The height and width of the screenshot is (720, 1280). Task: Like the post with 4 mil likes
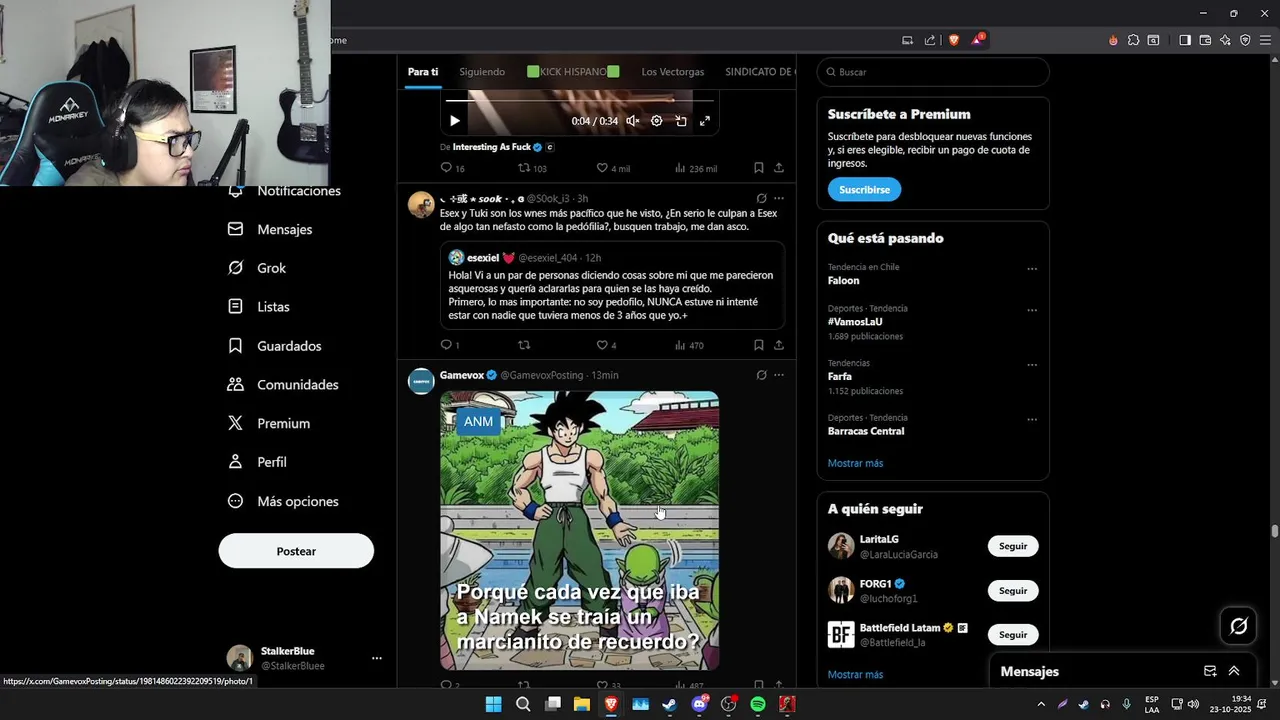(x=613, y=168)
